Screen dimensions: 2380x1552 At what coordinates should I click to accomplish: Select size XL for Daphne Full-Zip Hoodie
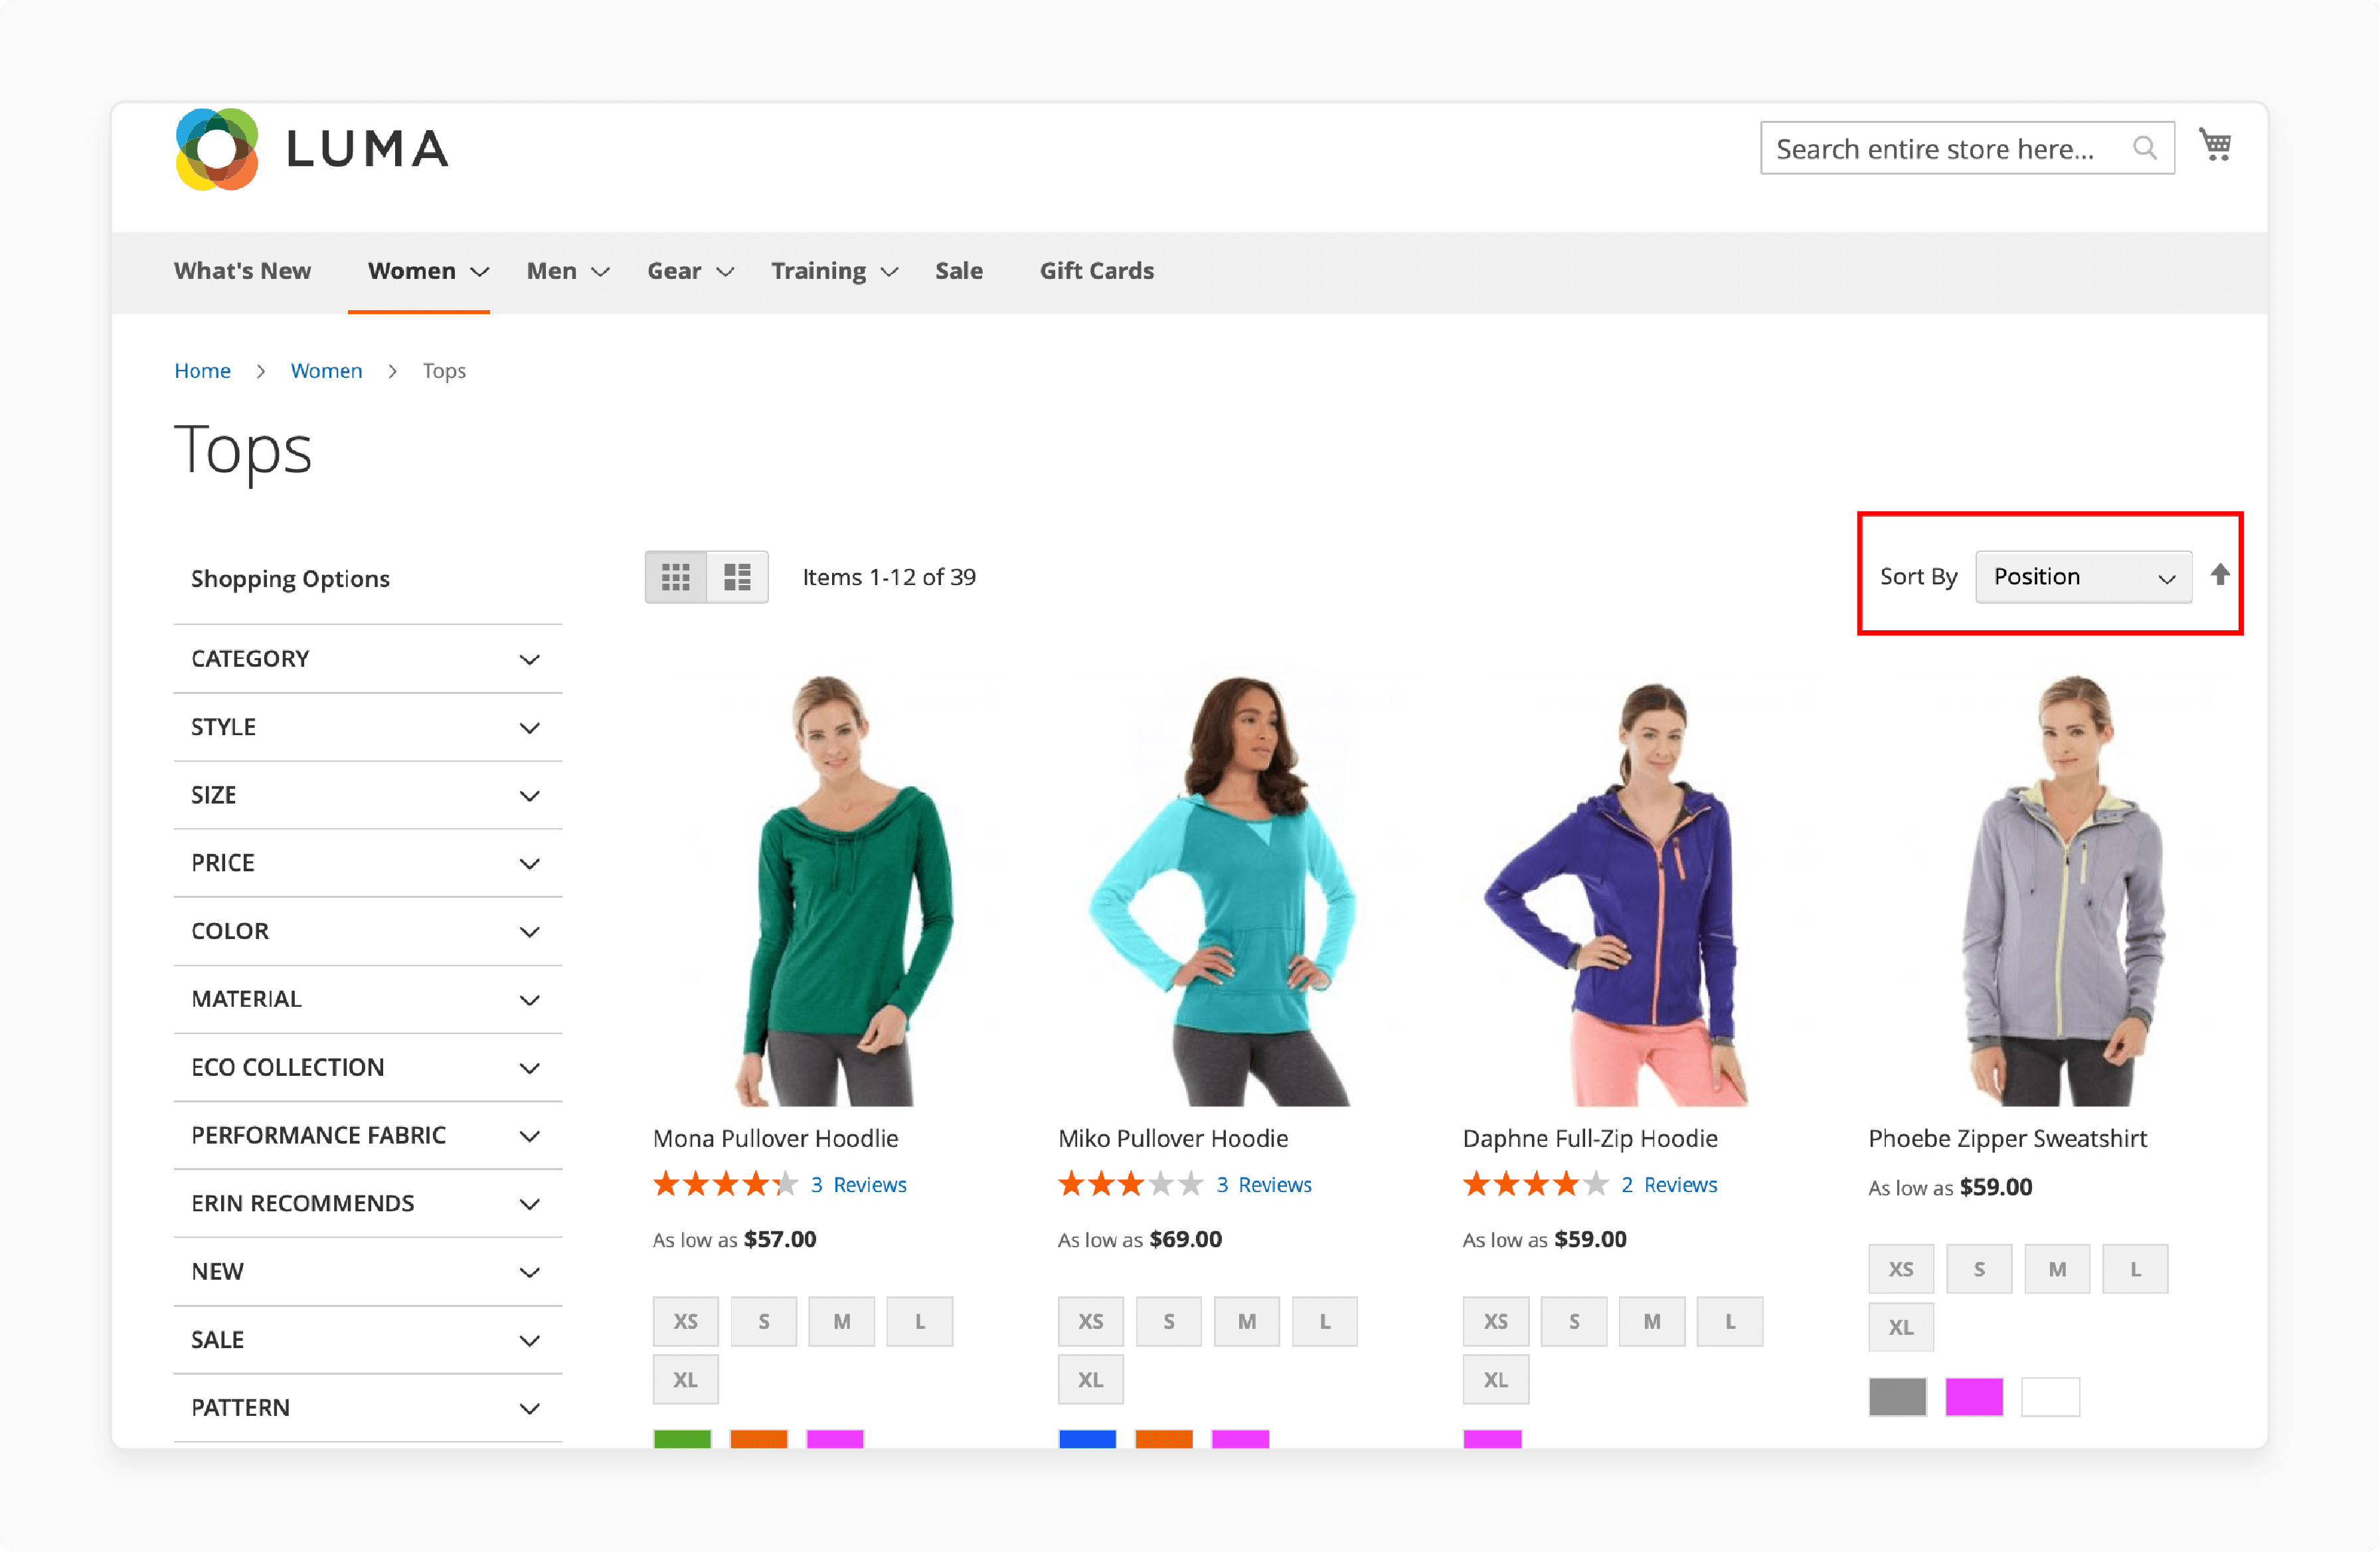(1496, 1380)
